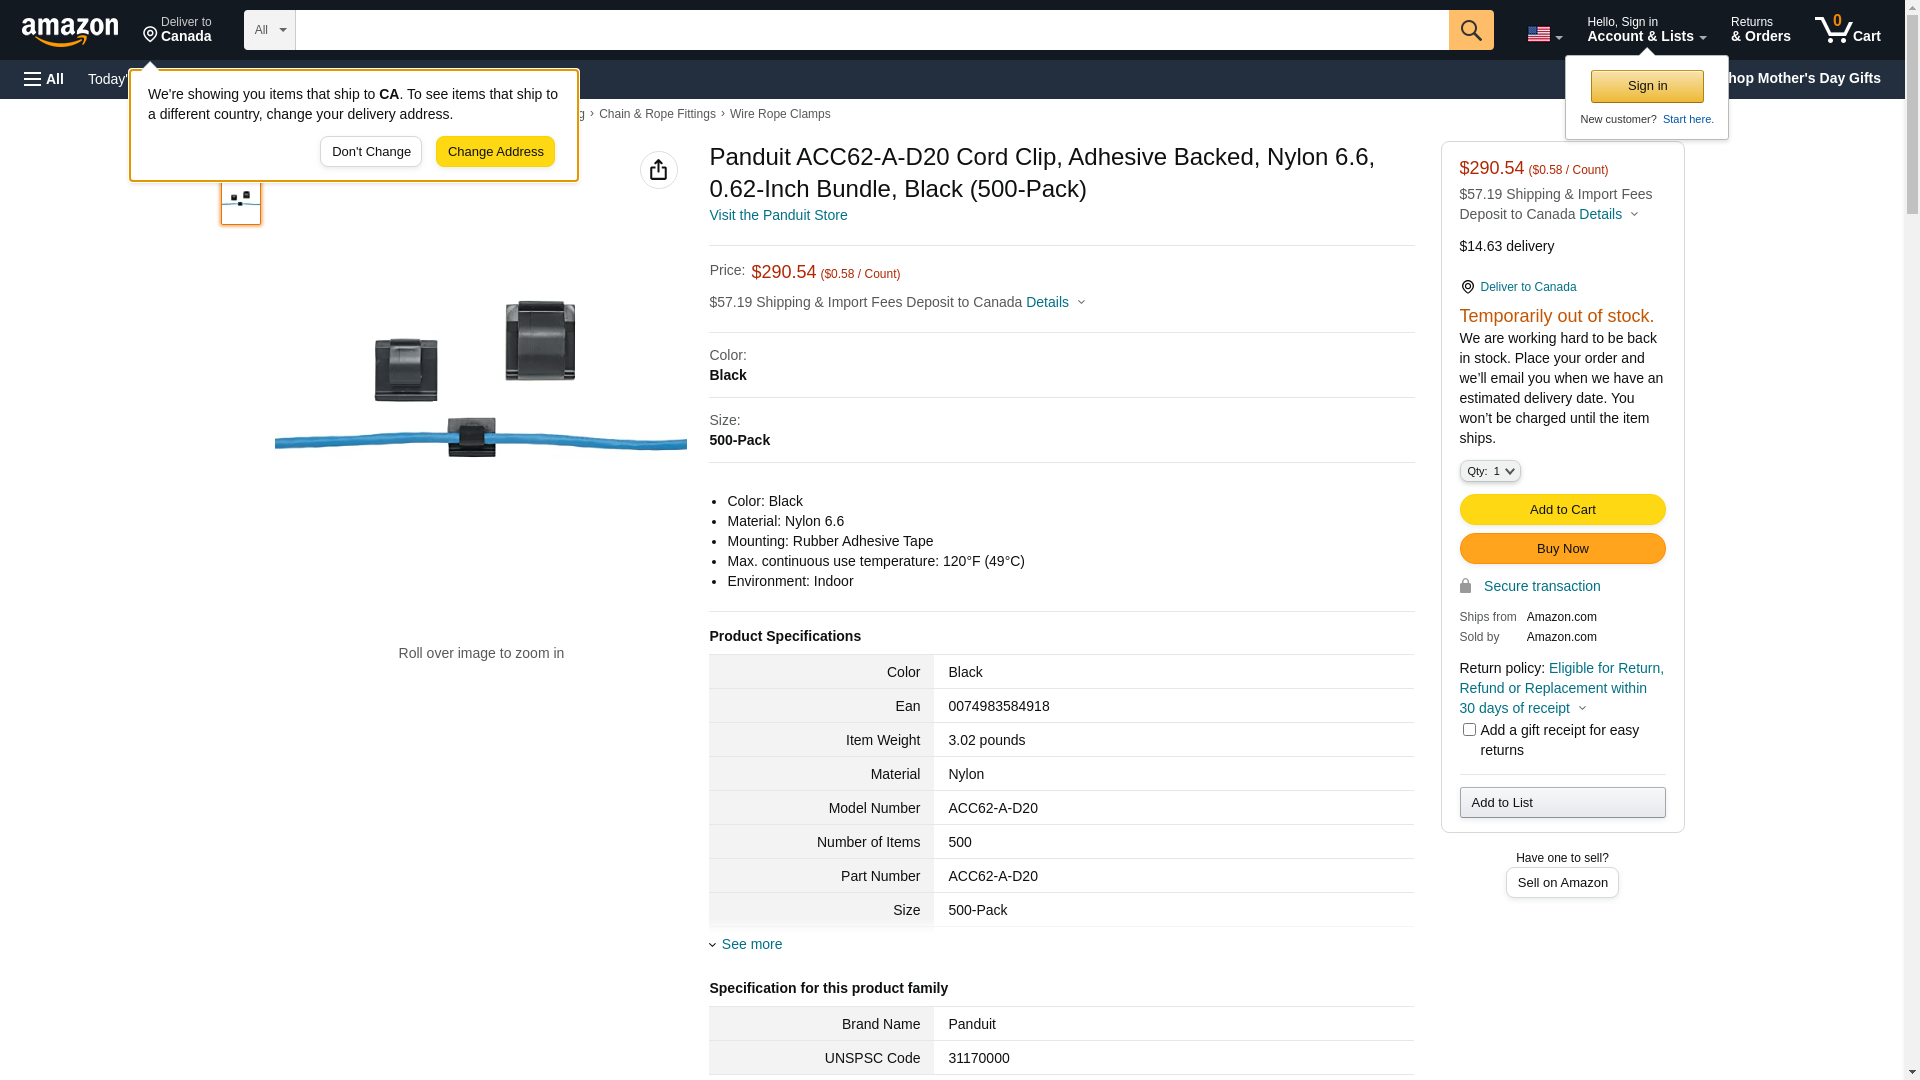
Task: Click the Add to Cart button
Action: point(1561,510)
